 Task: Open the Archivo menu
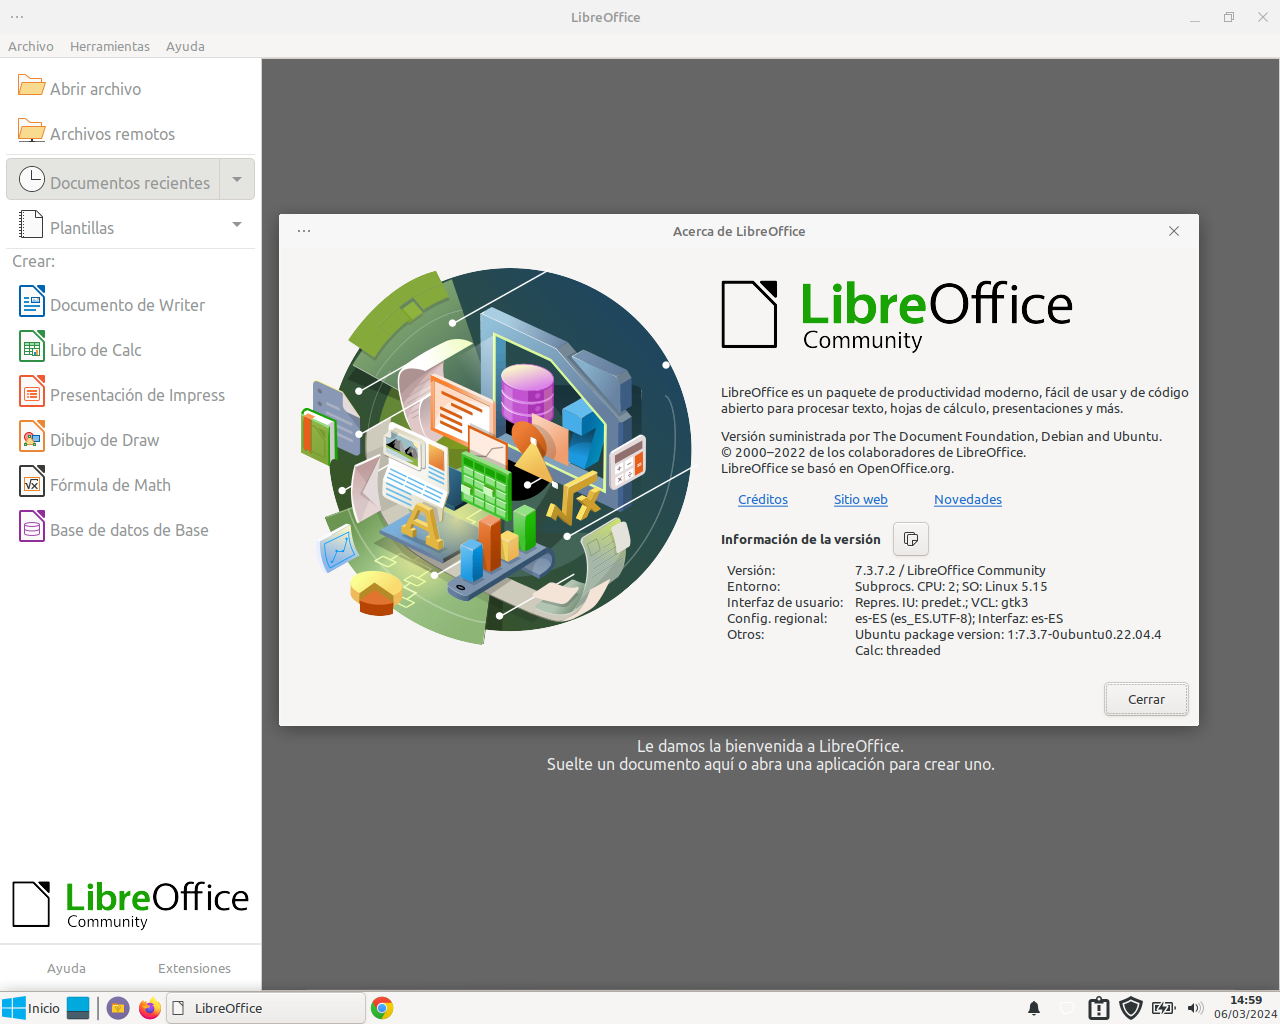point(31,46)
